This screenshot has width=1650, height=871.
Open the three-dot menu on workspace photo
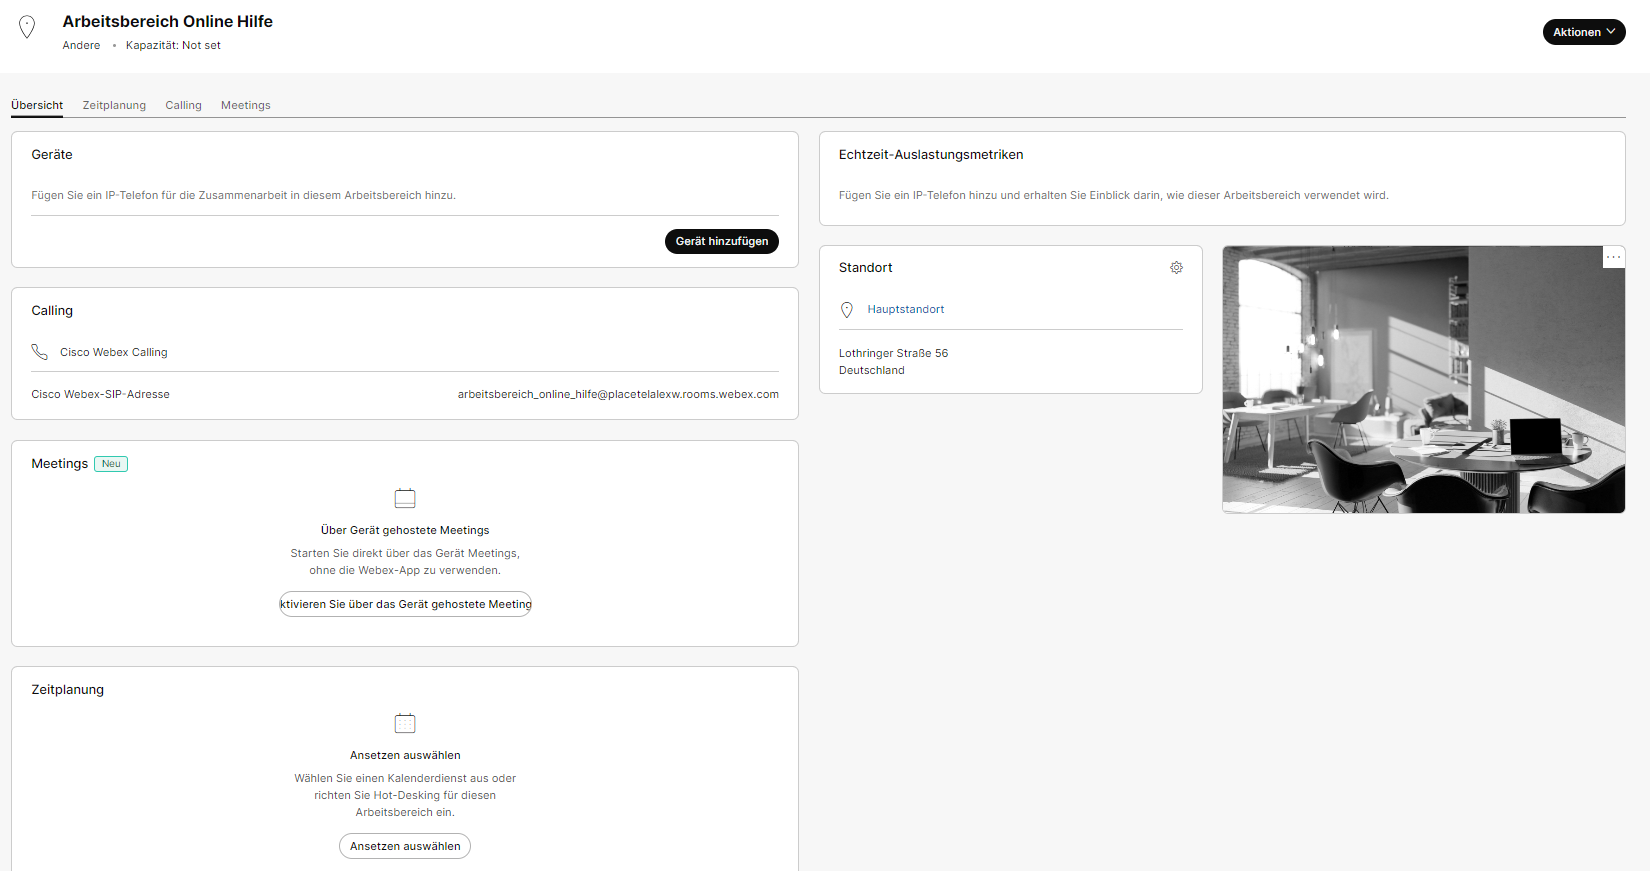tap(1613, 258)
